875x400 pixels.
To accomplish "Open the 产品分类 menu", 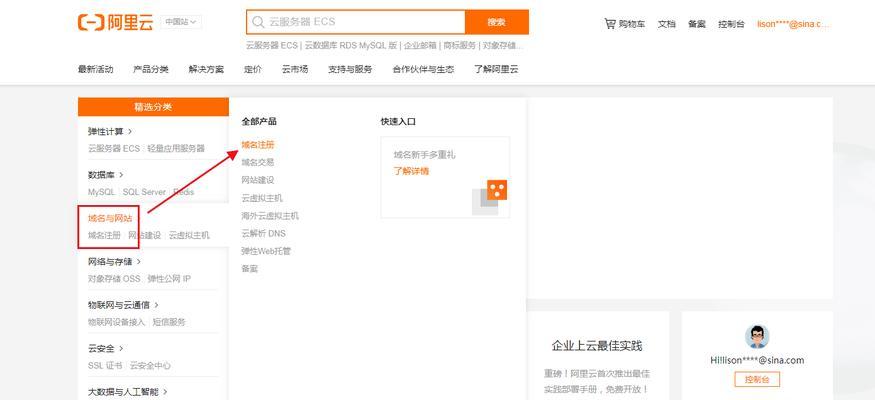I will click(151, 70).
